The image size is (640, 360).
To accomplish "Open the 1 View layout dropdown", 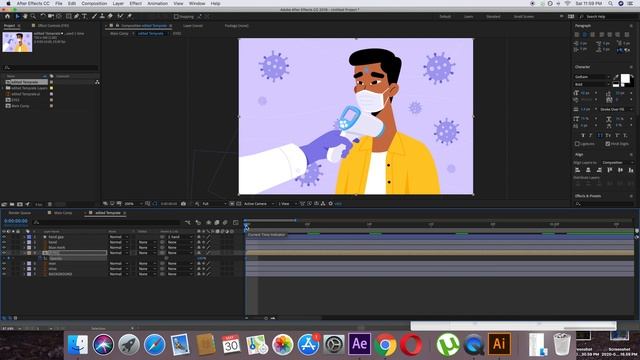I will 287,203.
